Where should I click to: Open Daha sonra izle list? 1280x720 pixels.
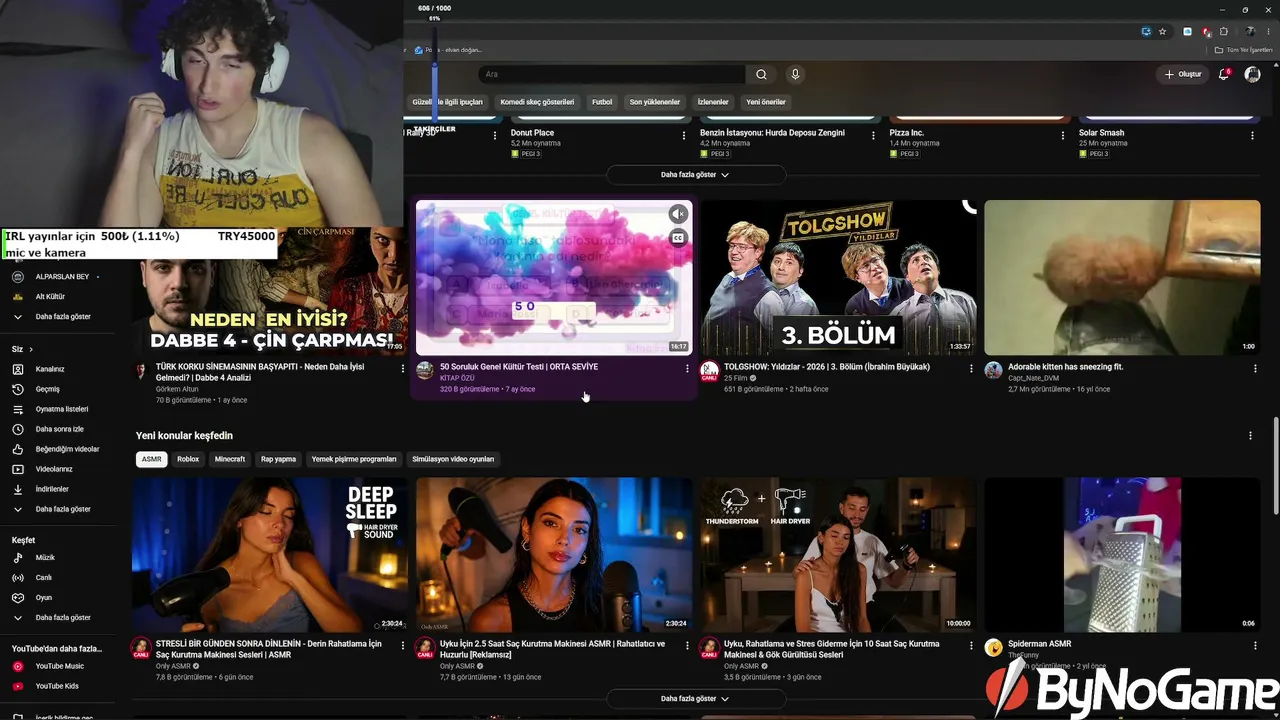pos(60,429)
